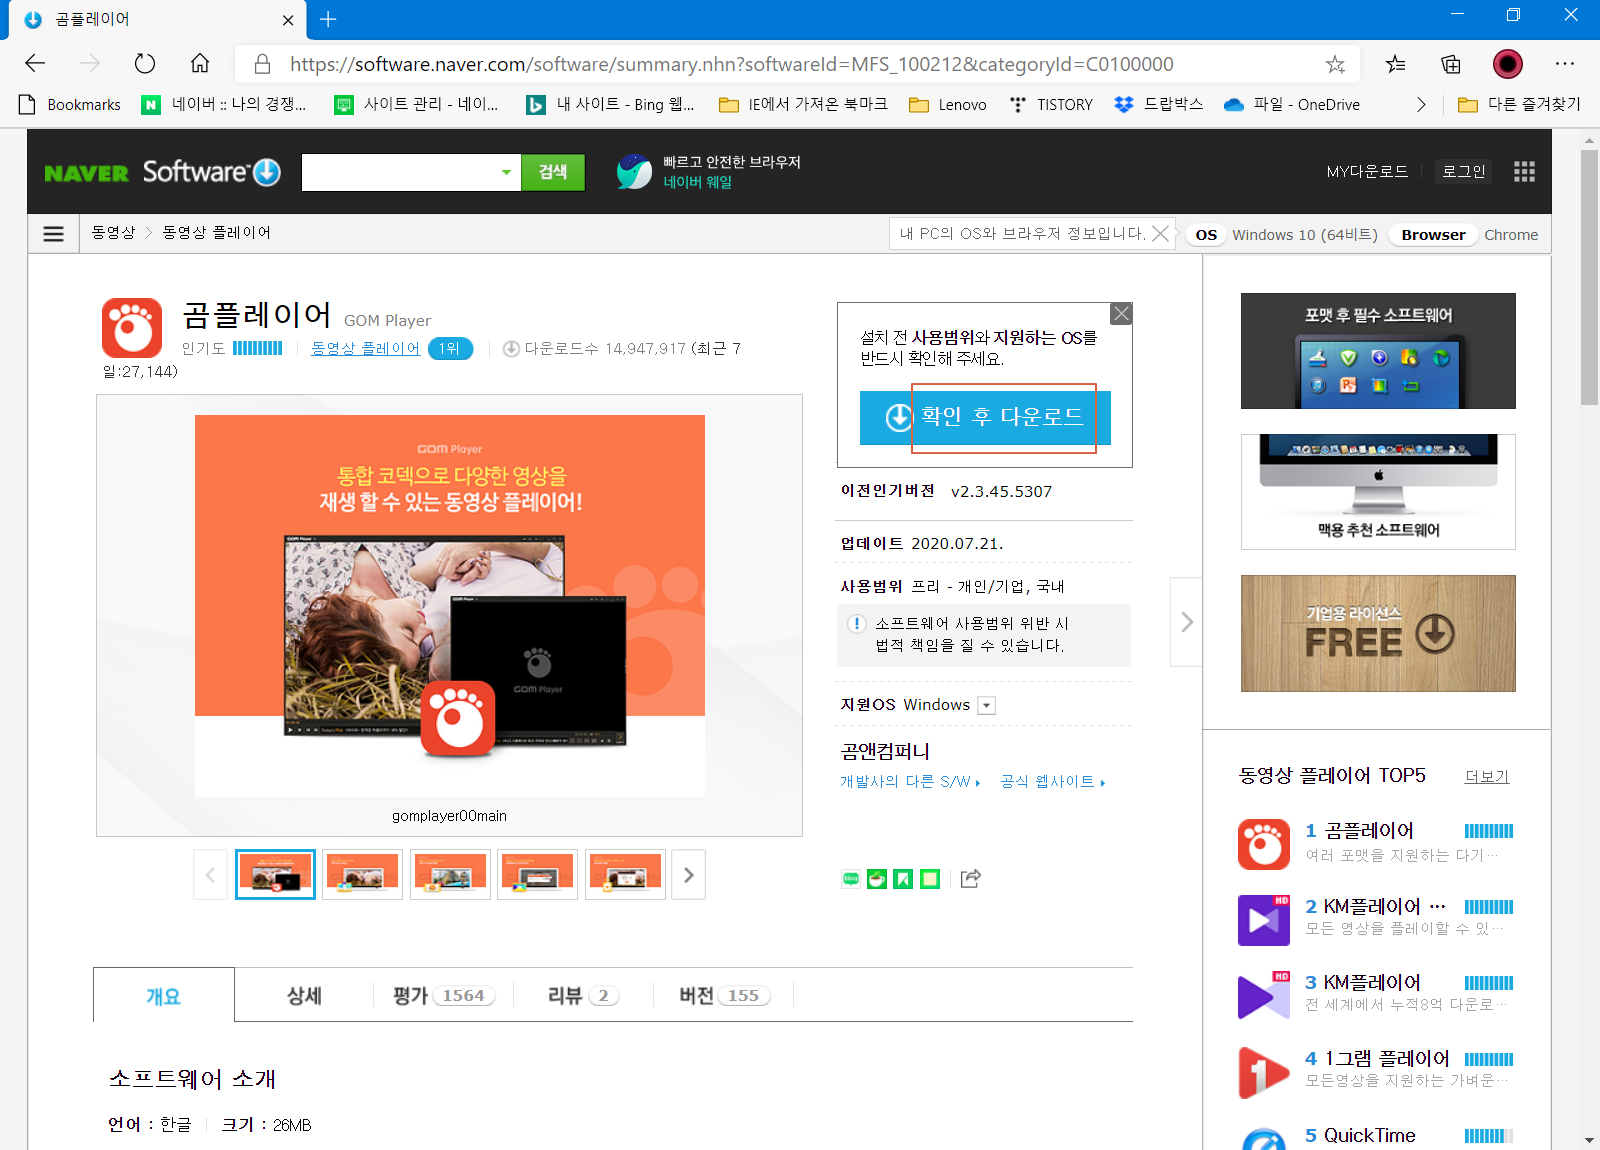The image size is (1600, 1150).
Task: Close the download confirmation box
Action: tap(1122, 313)
